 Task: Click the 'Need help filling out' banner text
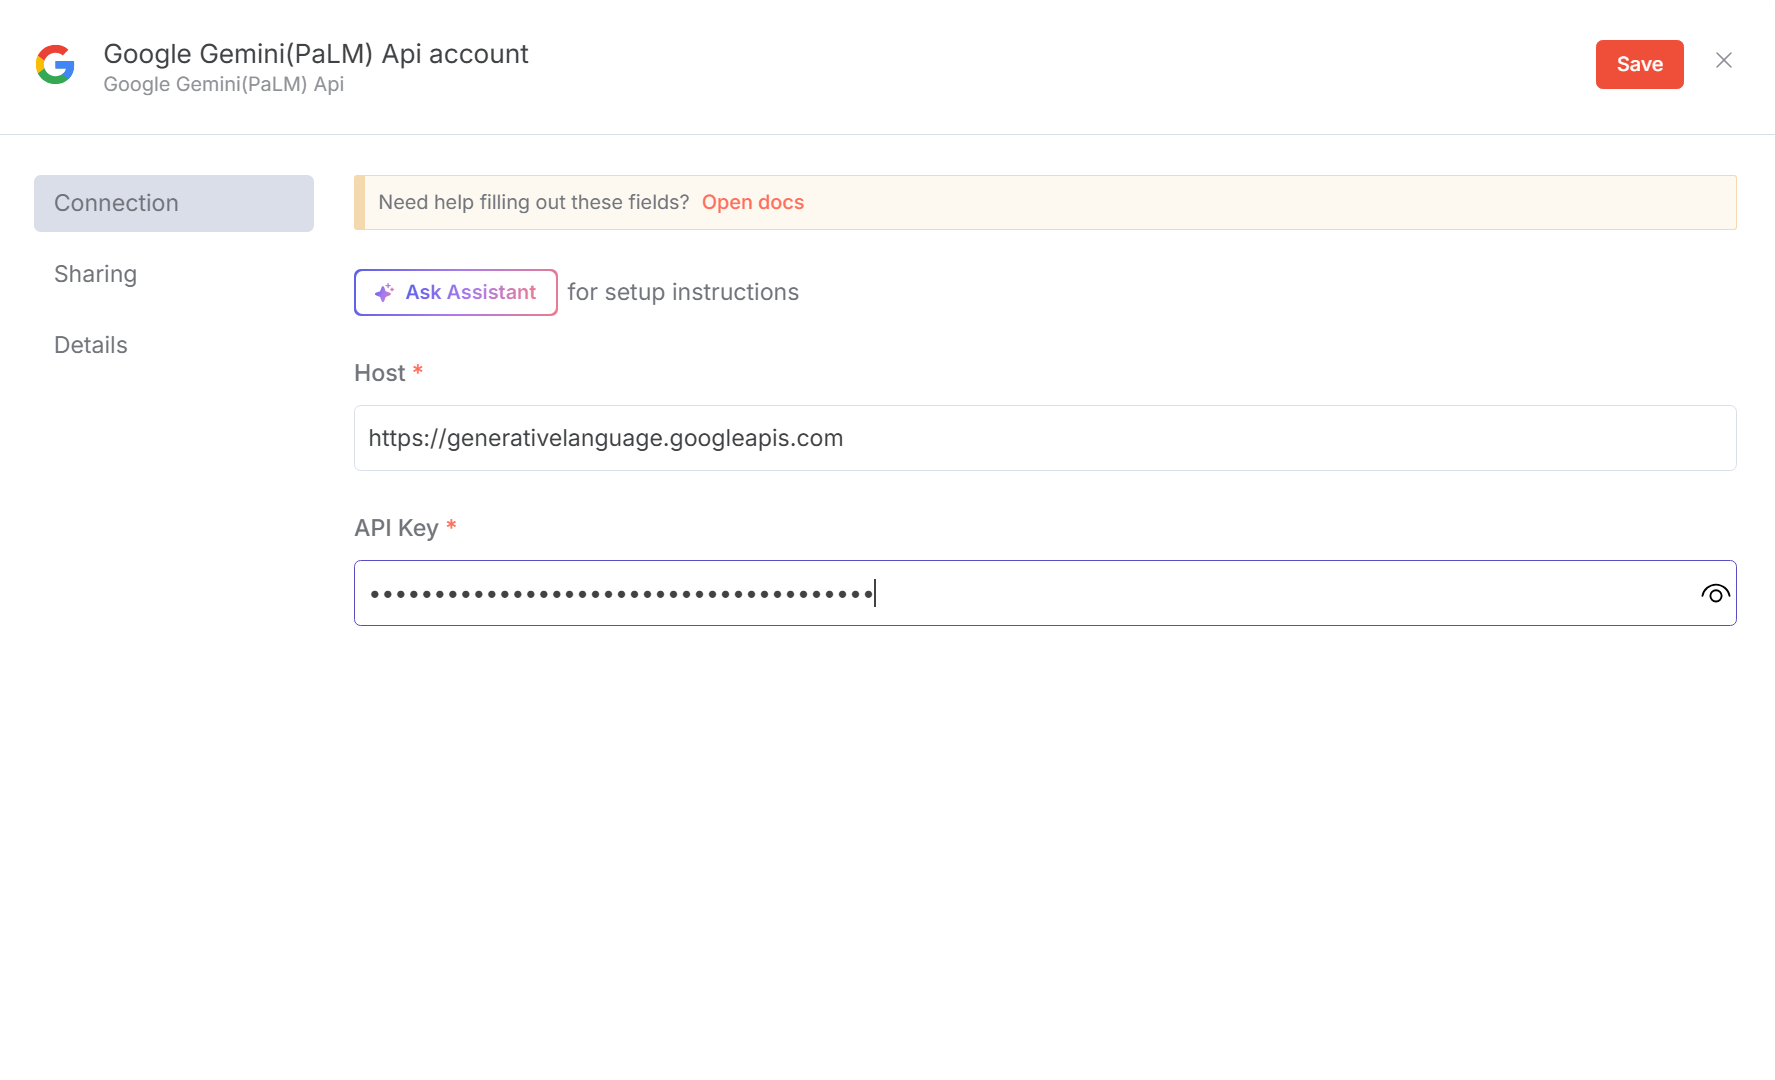pos(533,202)
